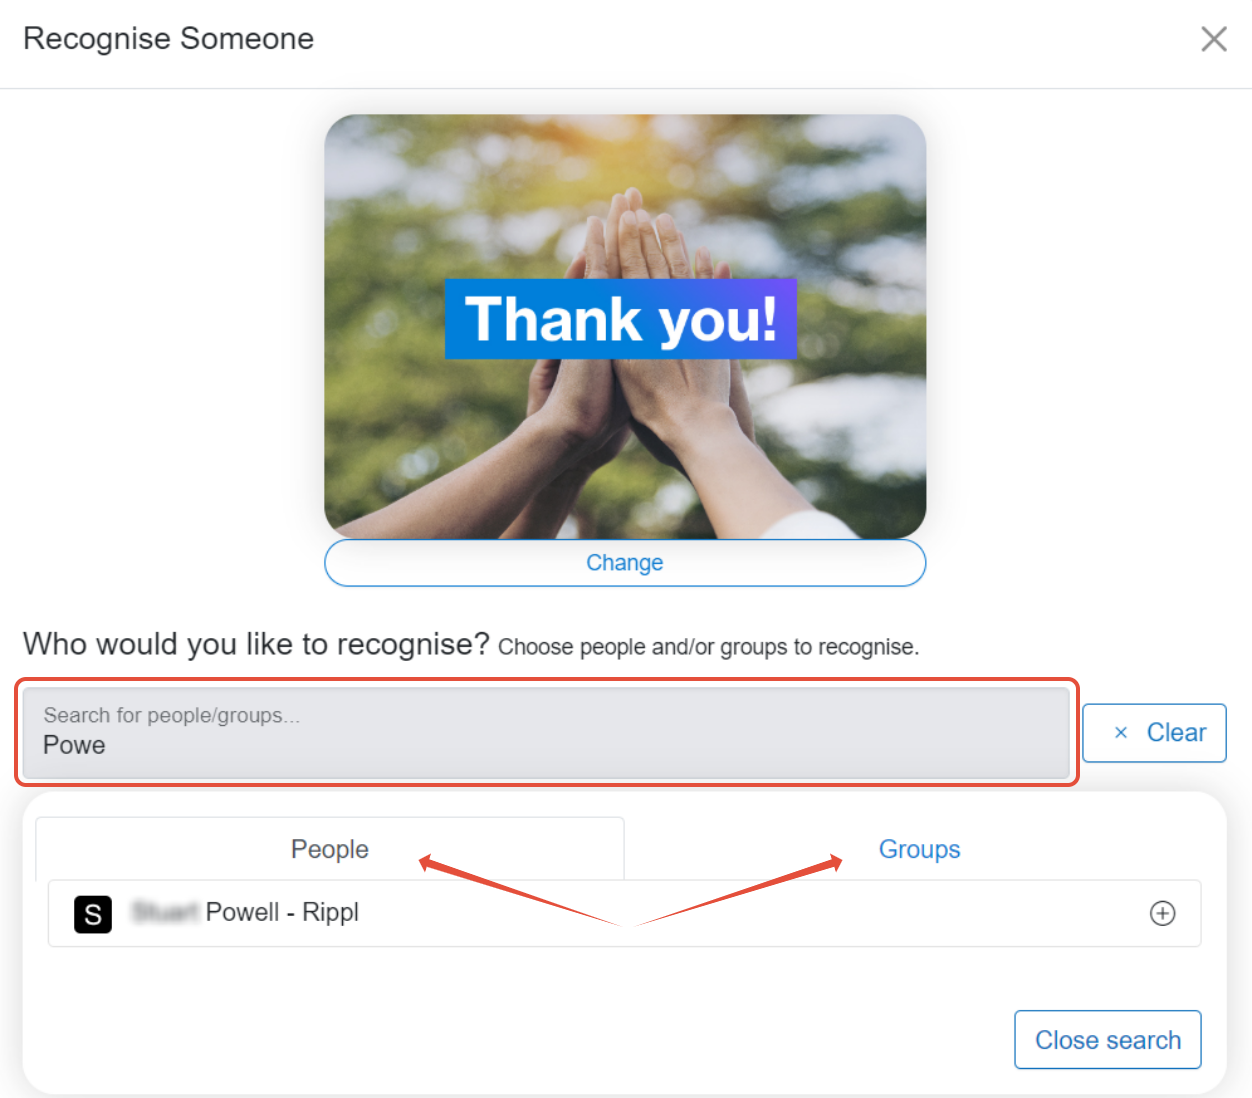
Task: Close the Recognise Someone dialog
Action: pyautogui.click(x=1213, y=39)
